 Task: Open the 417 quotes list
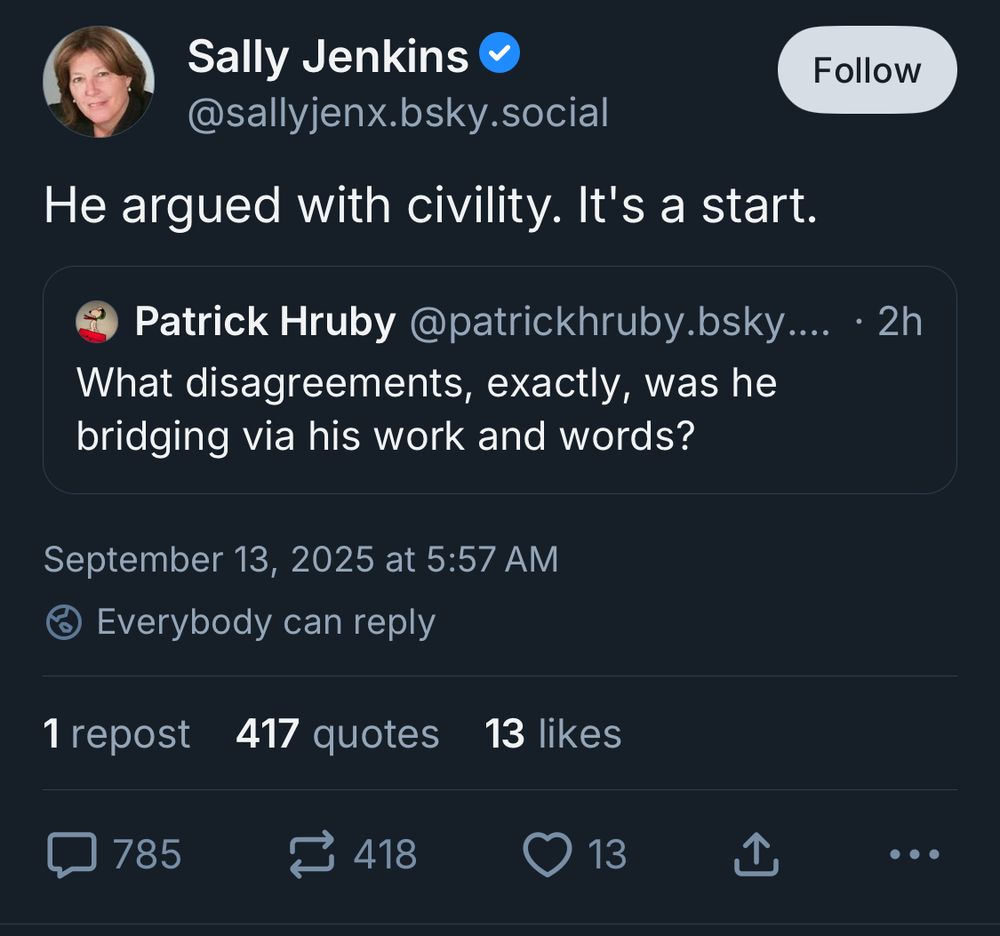[337, 734]
